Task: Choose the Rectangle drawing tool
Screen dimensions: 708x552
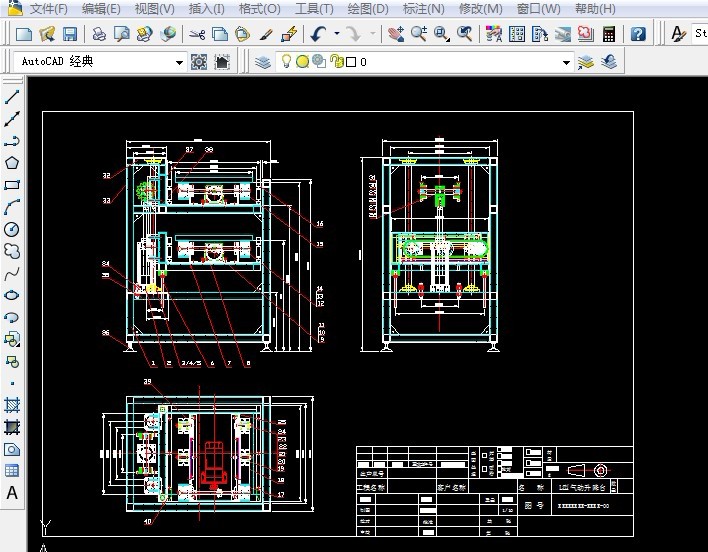Action: pyautogui.click(x=12, y=185)
